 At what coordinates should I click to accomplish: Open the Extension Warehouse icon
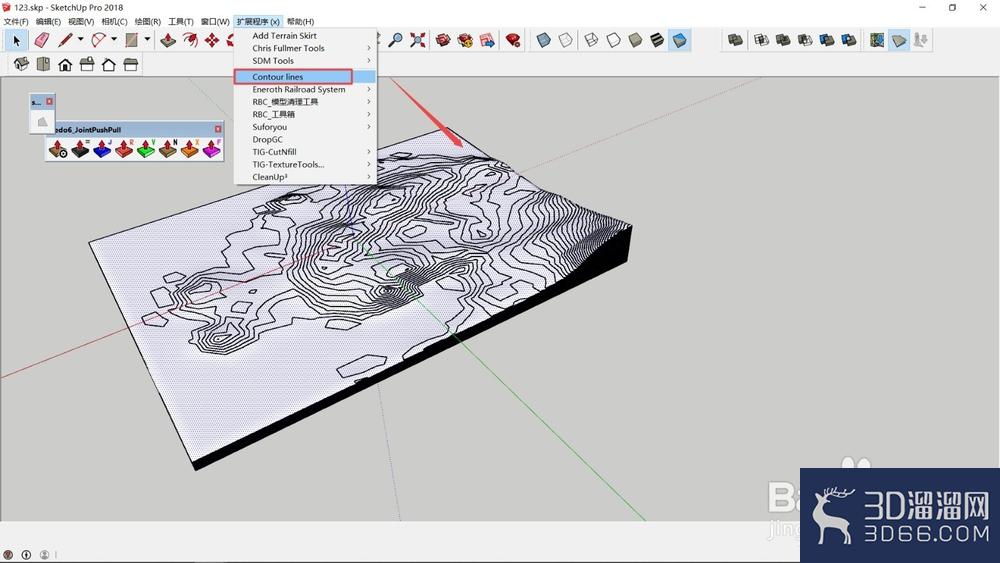coord(465,40)
